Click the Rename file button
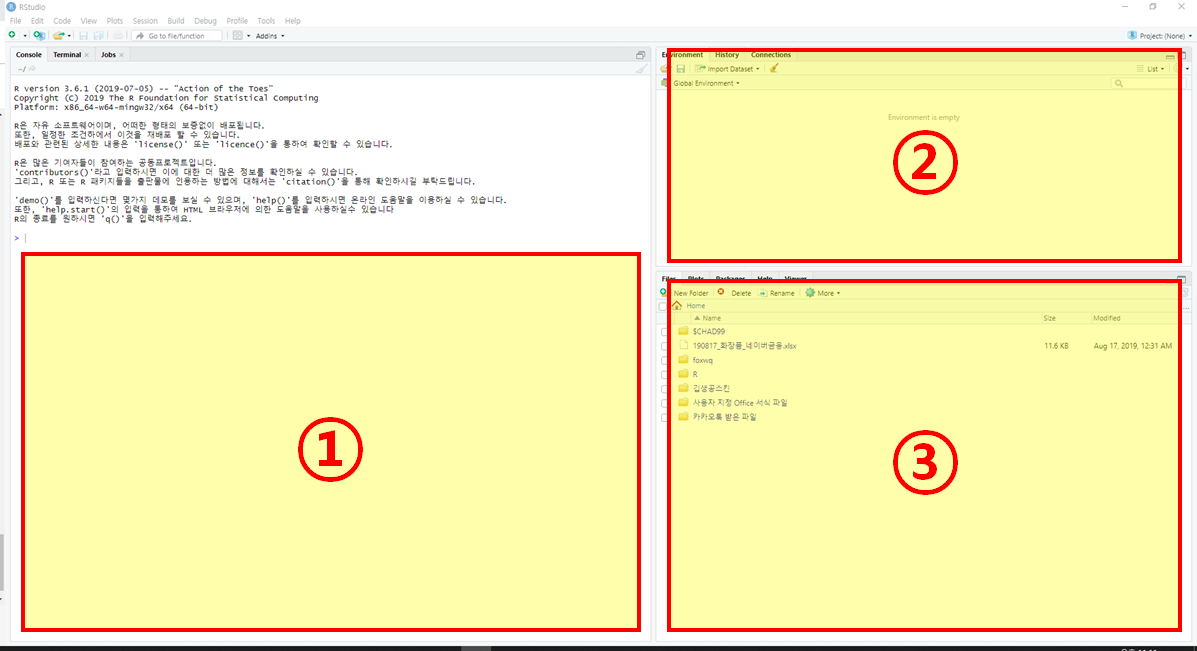The height and width of the screenshot is (651, 1197). click(776, 293)
